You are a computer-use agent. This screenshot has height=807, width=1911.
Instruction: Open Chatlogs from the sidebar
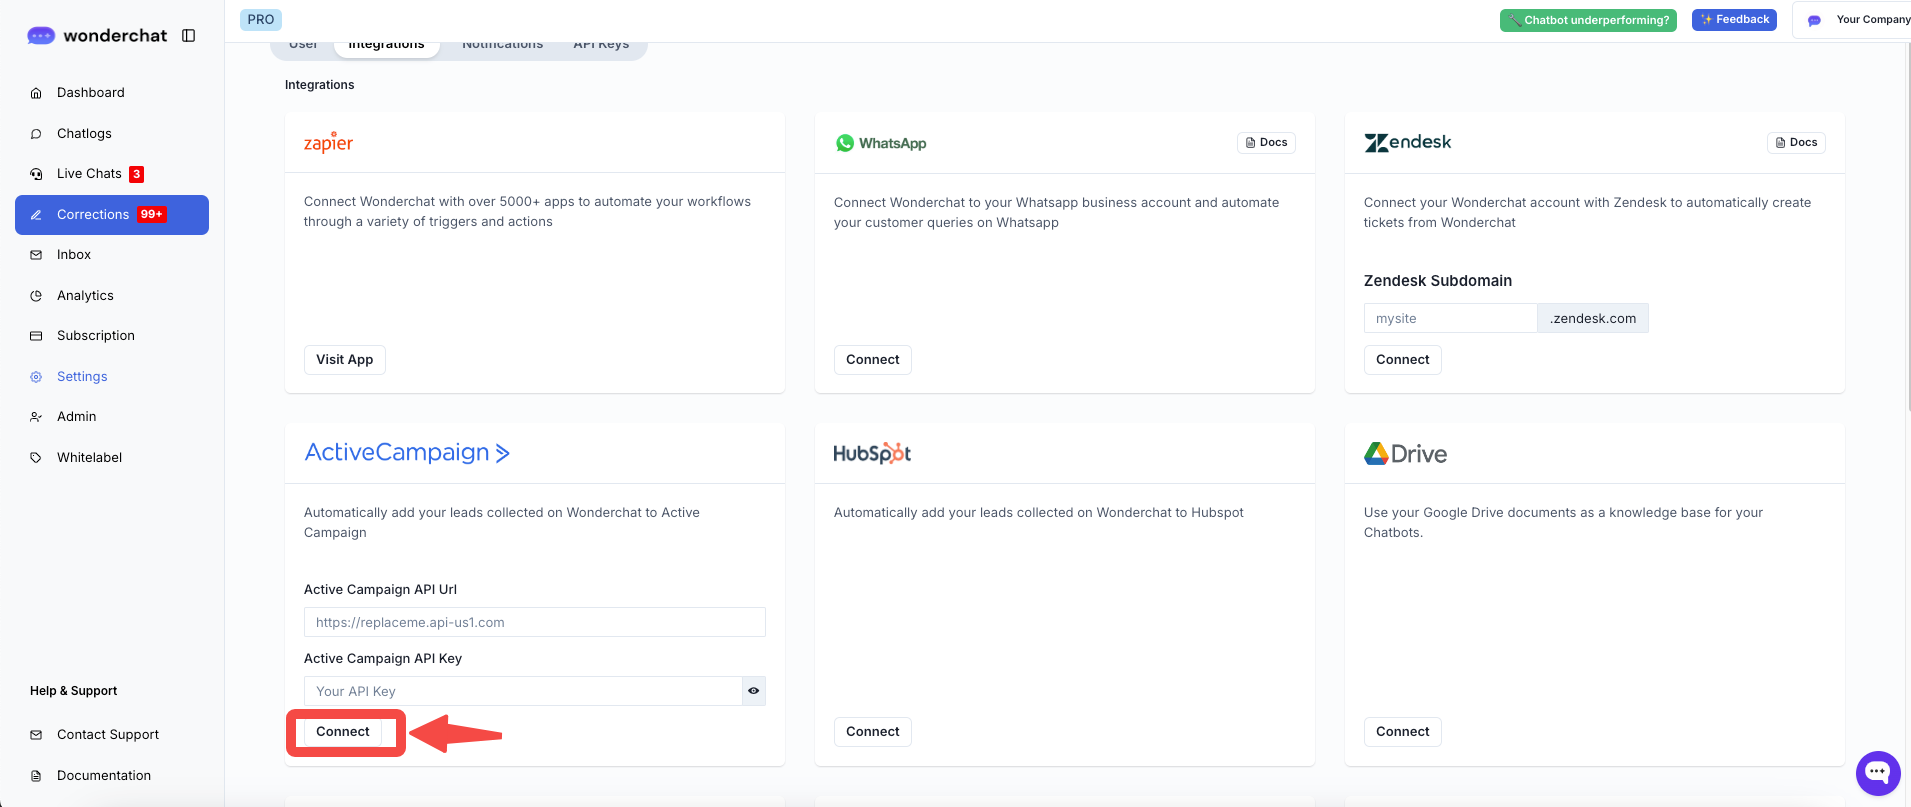click(84, 134)
